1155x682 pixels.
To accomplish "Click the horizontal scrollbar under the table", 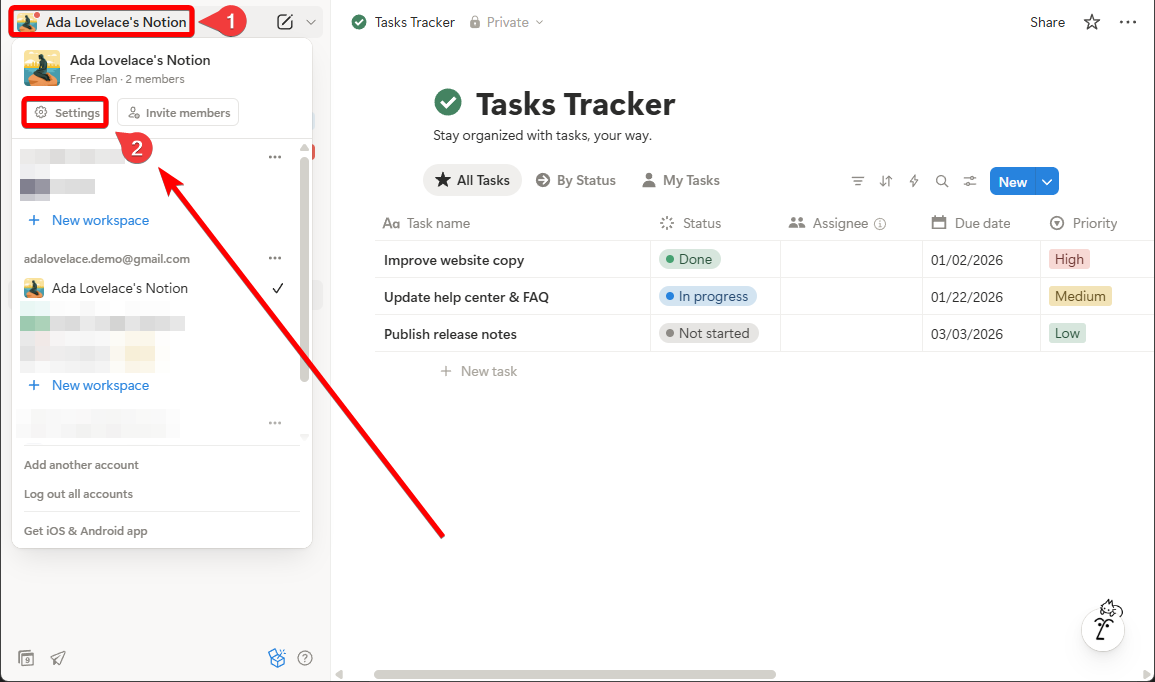I will tap(575, 674).
